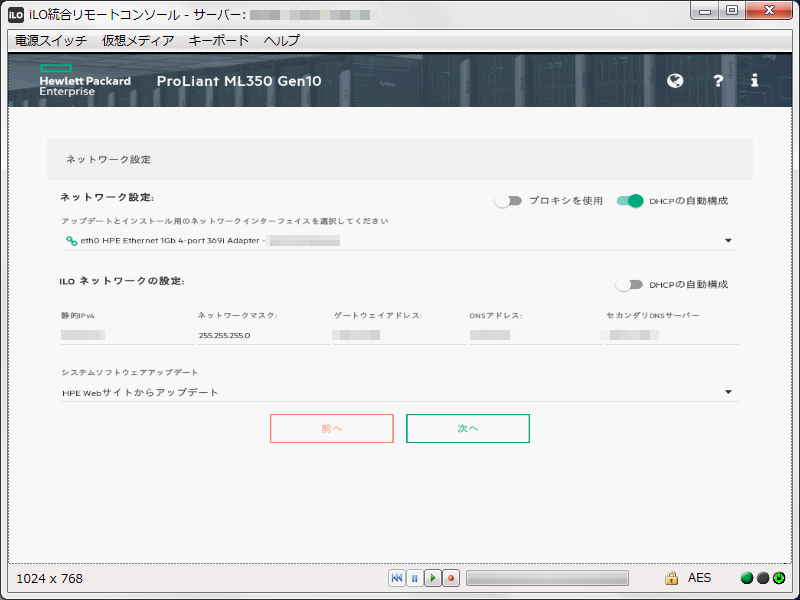
Task: Open the info icon in the header
Action: (754, 81)
